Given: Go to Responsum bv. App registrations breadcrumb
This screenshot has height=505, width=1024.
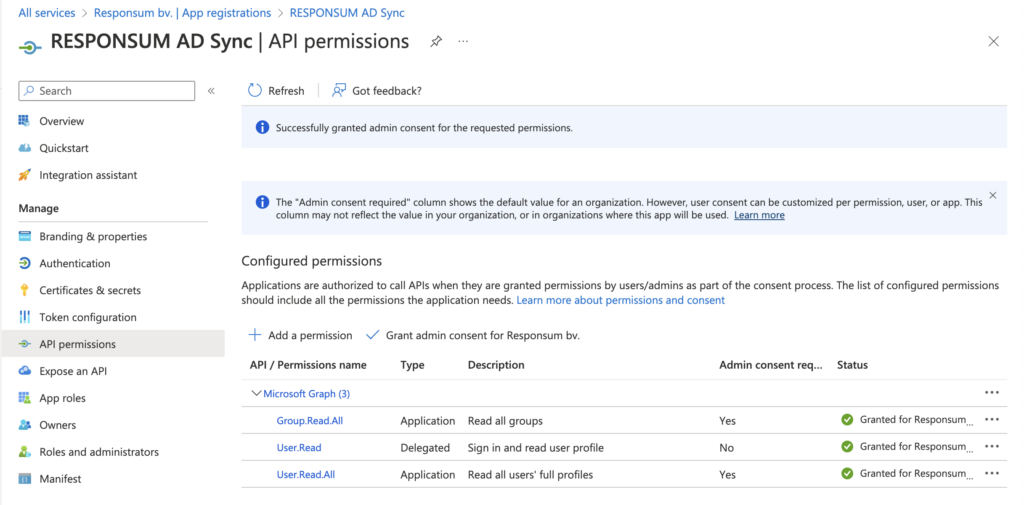Looking at the screenshot, I should tap(182, 13).
